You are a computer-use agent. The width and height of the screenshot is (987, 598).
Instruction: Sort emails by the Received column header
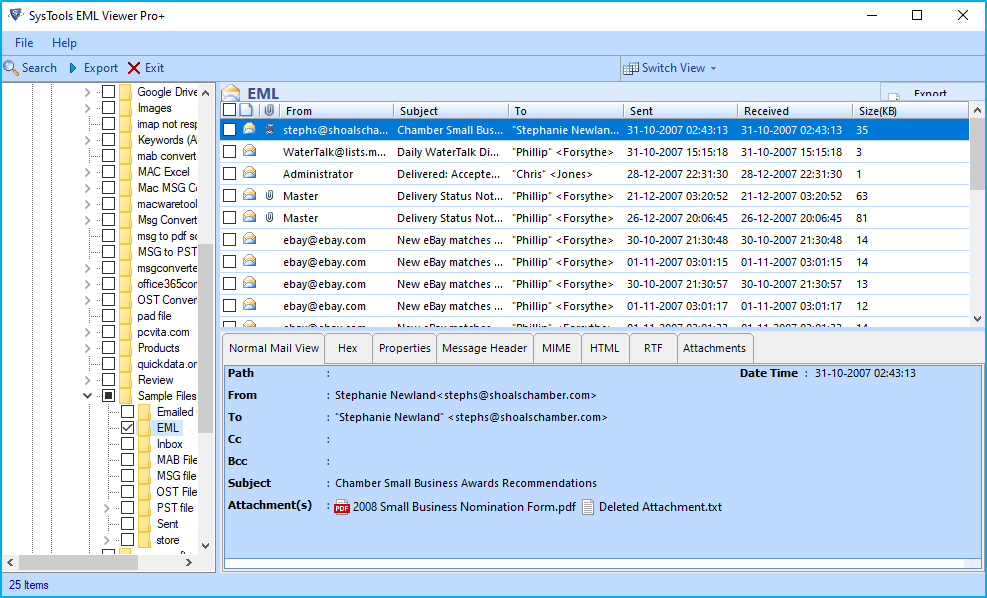(794, 111)
